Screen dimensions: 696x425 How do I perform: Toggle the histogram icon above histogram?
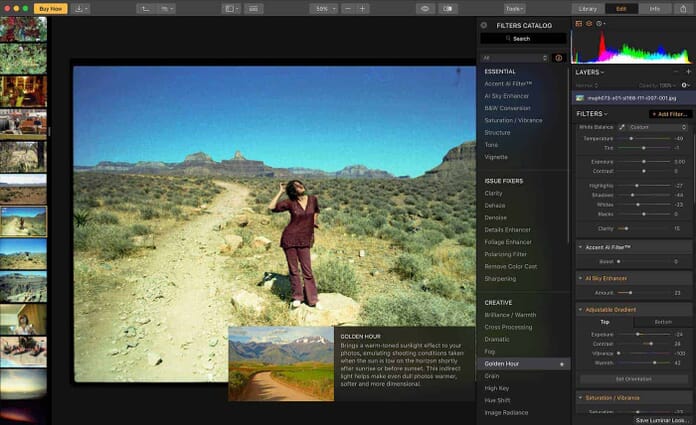[578, 24]
